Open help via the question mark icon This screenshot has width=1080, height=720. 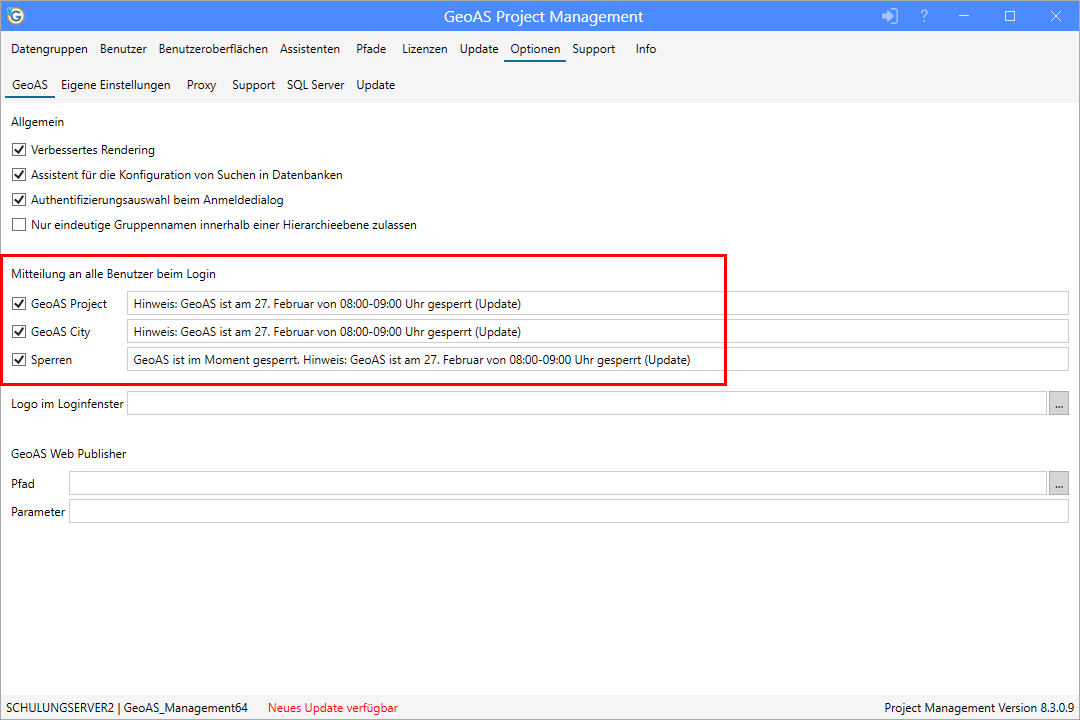click(x=923, y=16)
